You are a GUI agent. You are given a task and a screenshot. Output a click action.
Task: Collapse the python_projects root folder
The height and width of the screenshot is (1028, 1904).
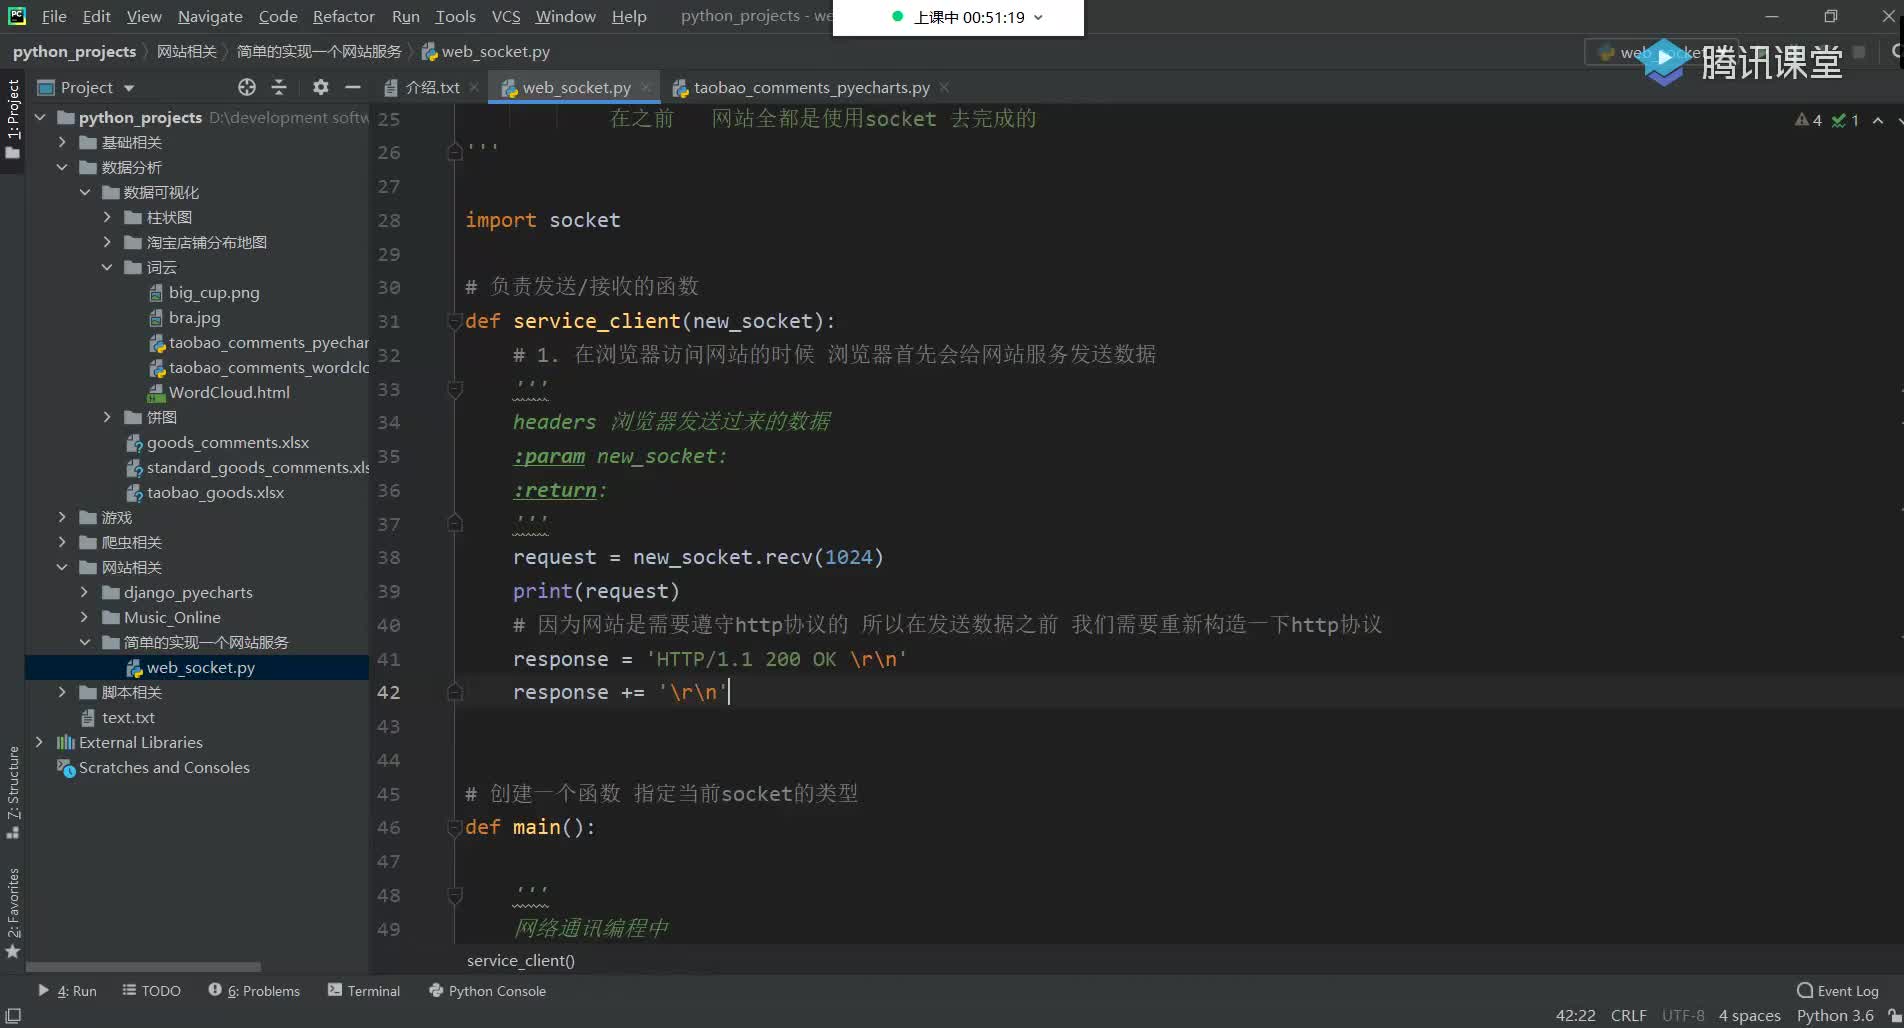tap(41, 117)
